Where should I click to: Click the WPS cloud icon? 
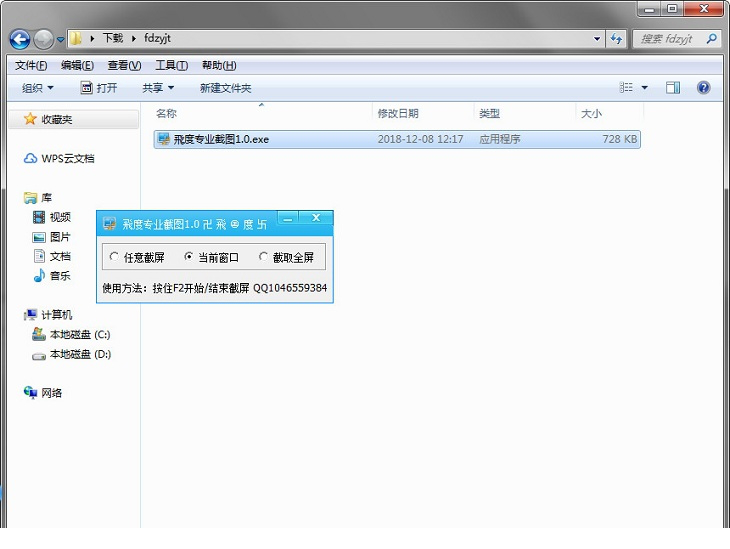tap(30, 159)
